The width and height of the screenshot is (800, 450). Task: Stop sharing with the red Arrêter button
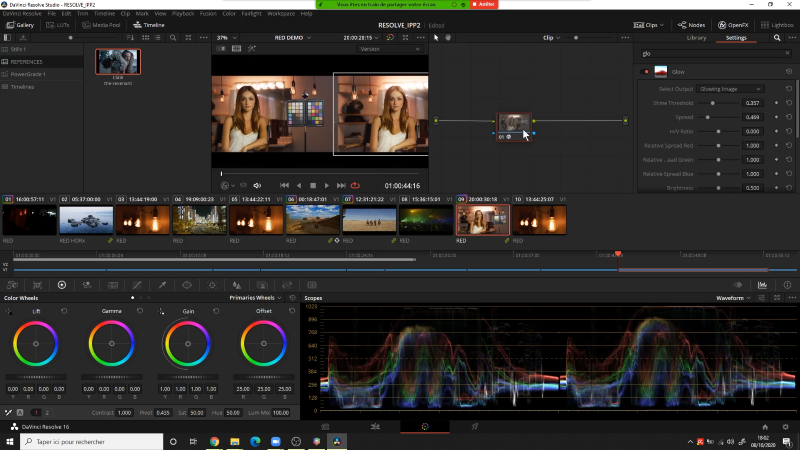483,4
